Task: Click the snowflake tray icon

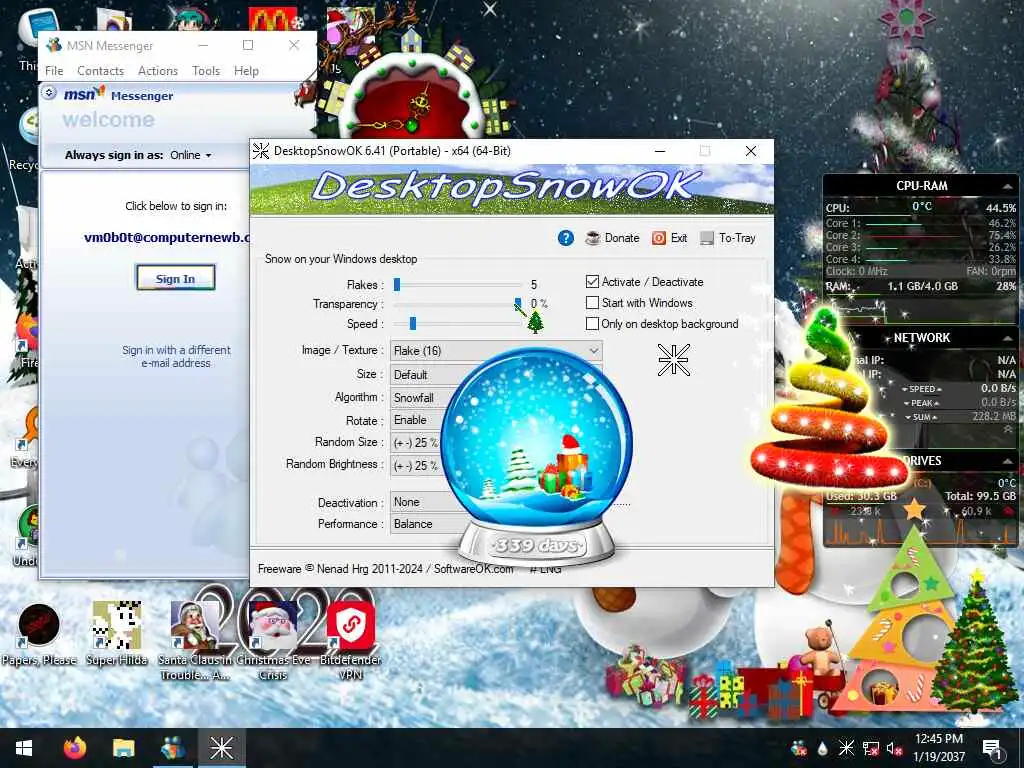Action: click(x=846, y=748)
